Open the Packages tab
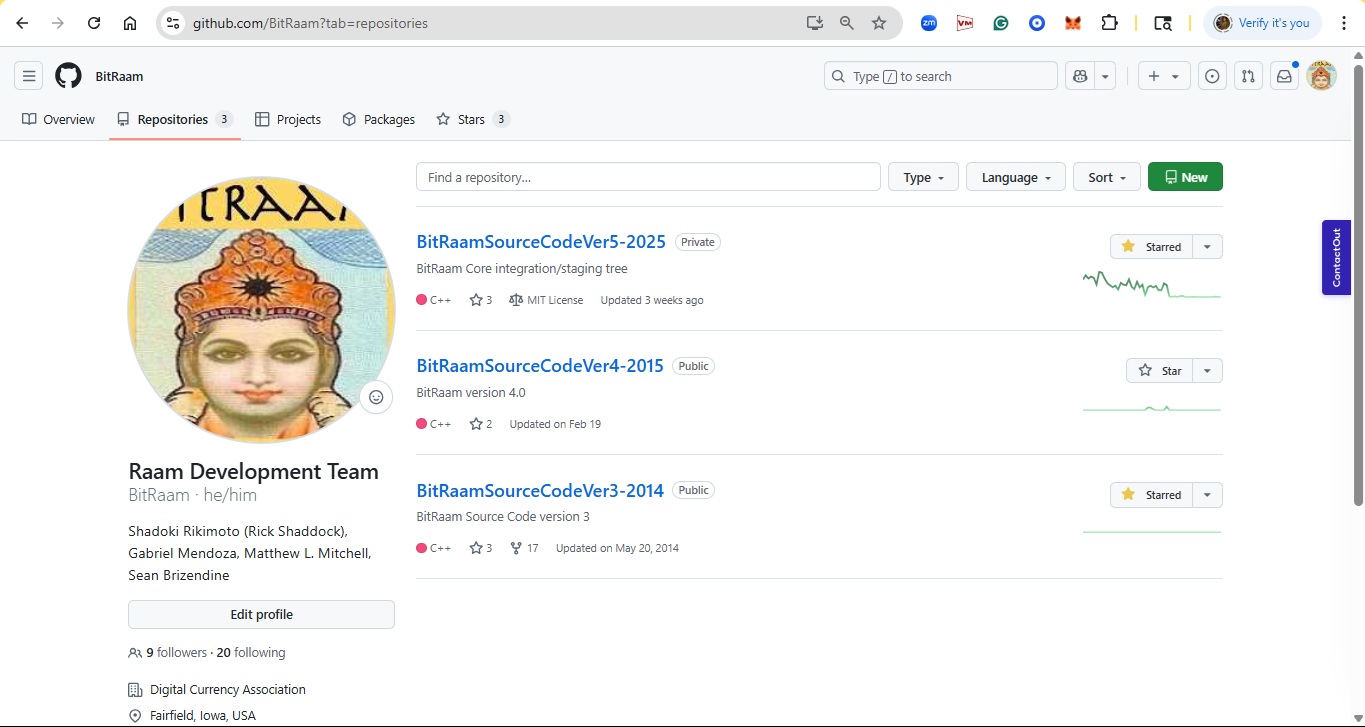The height and width of the screenshot is (727, 1365). (378, 119)
